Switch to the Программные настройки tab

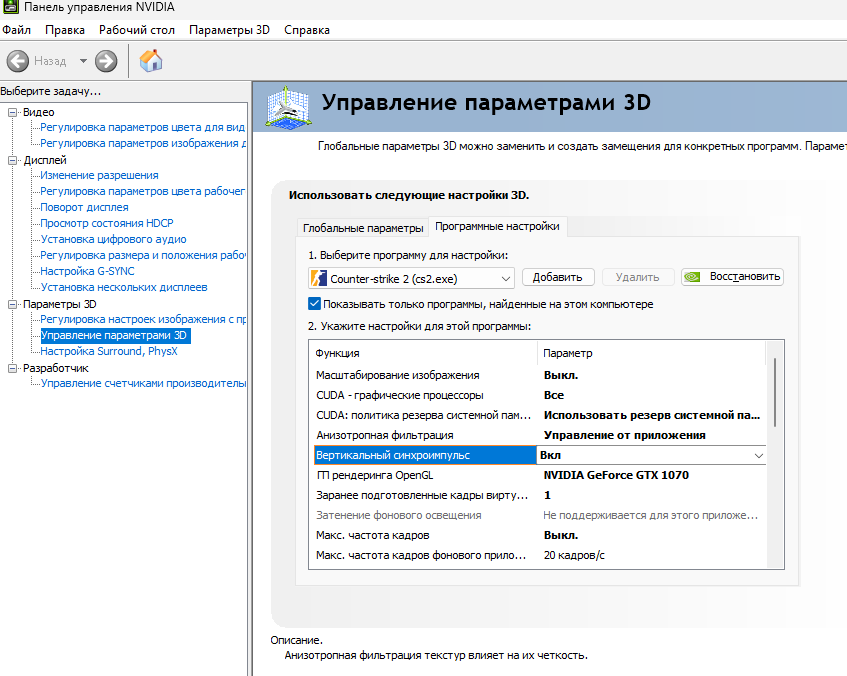pos(498,226)
